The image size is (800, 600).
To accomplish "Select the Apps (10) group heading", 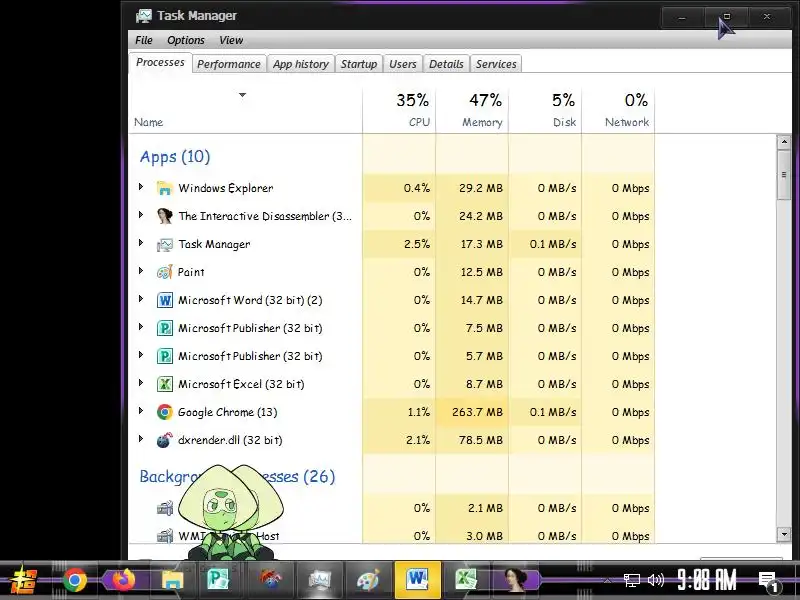I will tap(175, 157).
